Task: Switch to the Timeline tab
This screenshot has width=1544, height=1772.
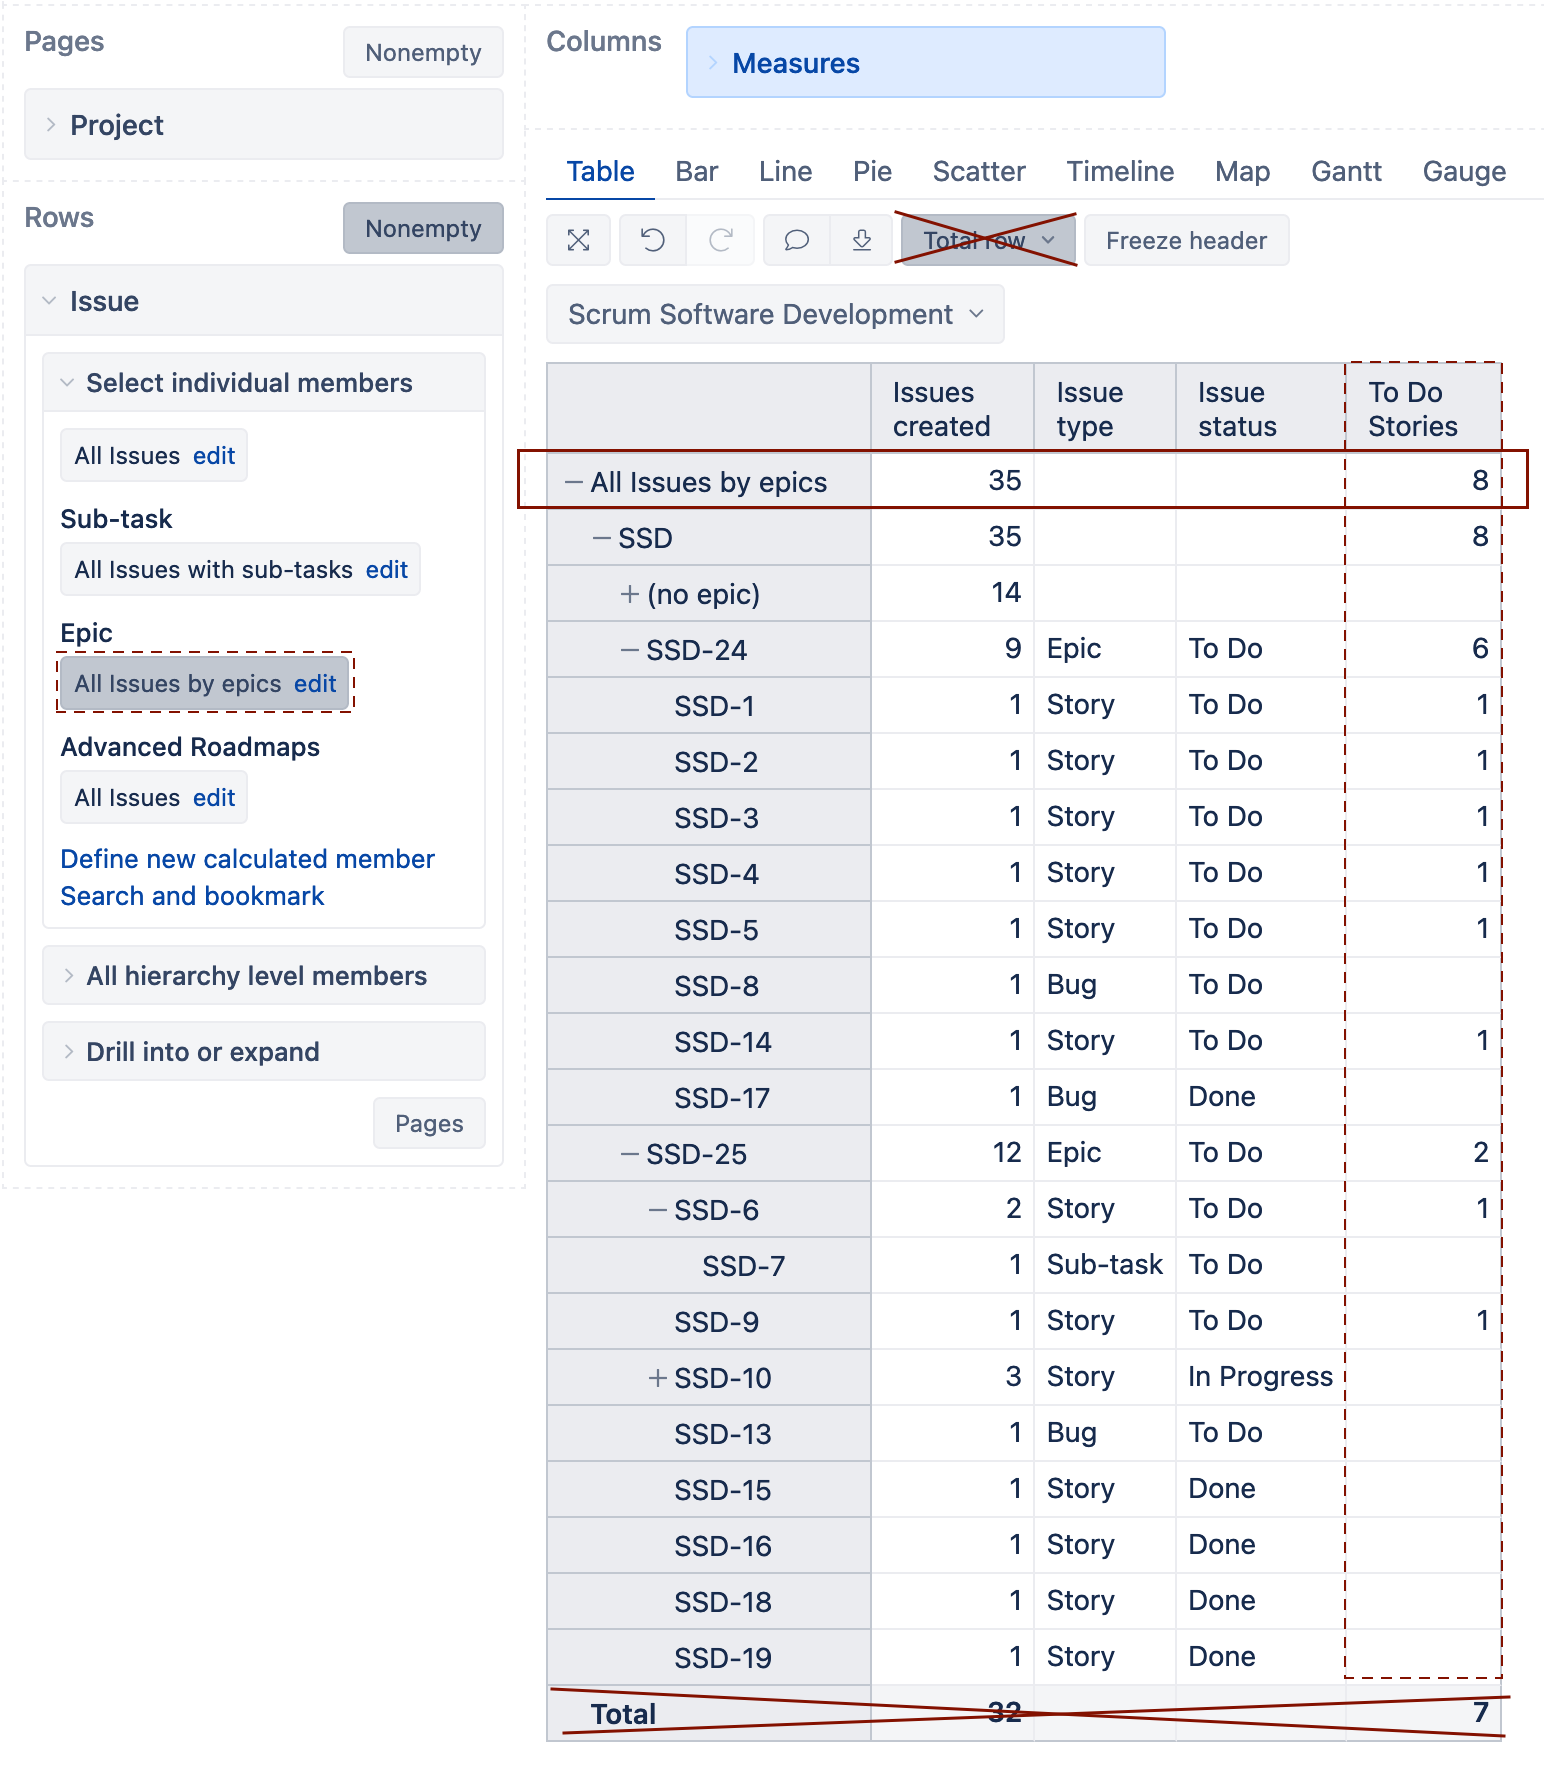Action: point(1120,171)
